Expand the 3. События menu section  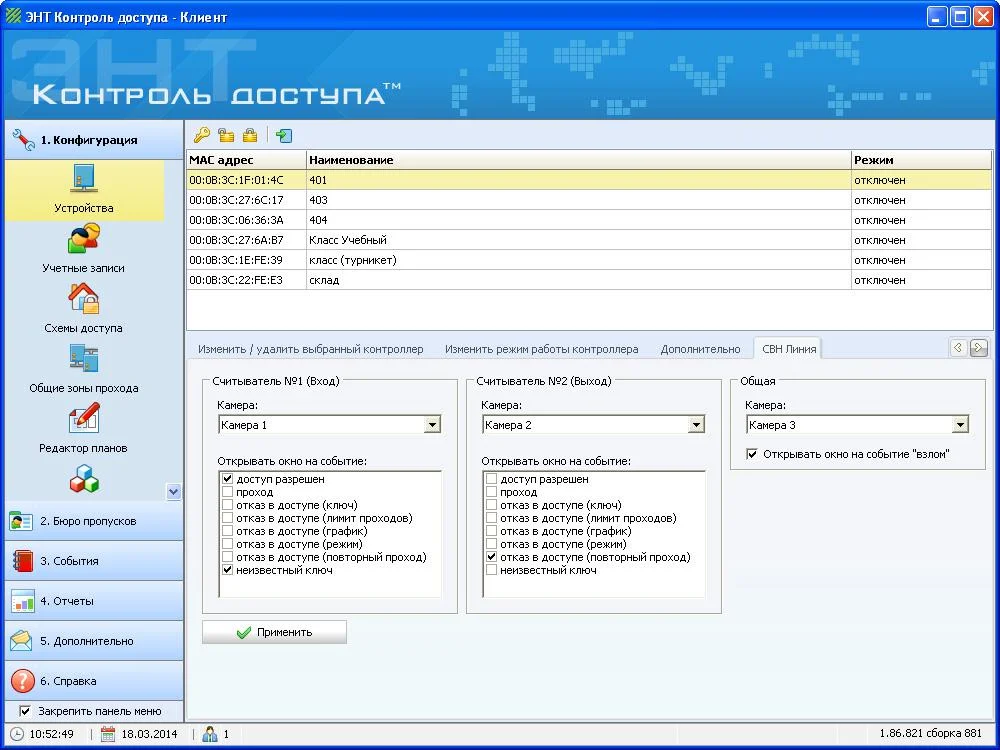pyautogui.click(x=92, y=561)
